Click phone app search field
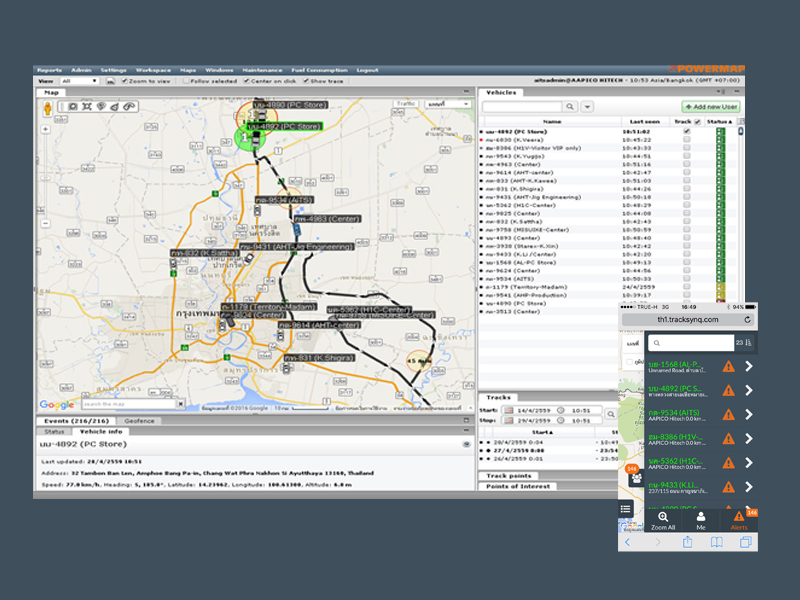This screenshot has width=800, height=600. (691, 343)
